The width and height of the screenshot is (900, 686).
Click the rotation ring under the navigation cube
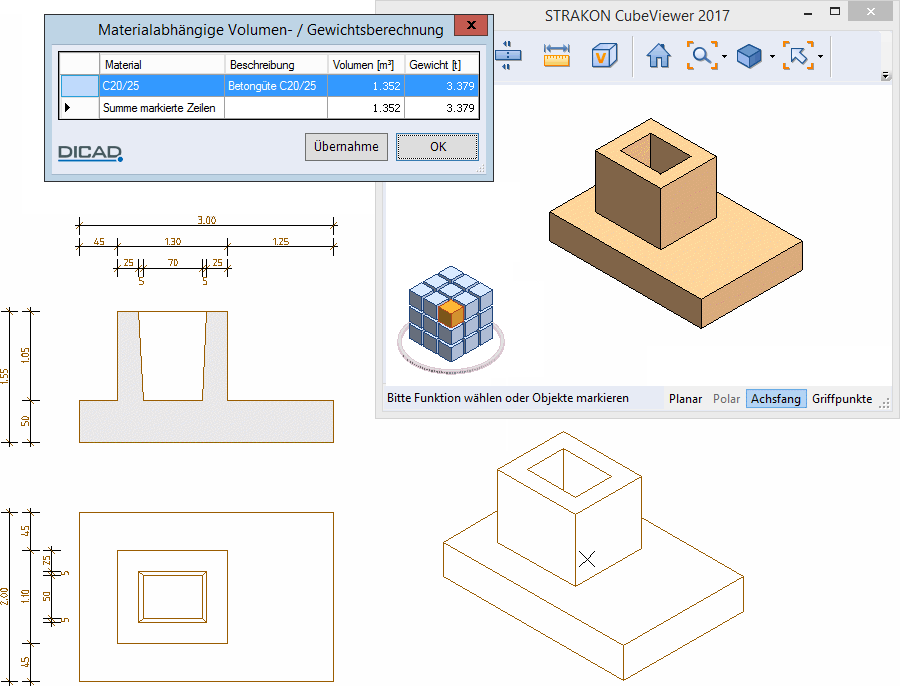point(451,367)
